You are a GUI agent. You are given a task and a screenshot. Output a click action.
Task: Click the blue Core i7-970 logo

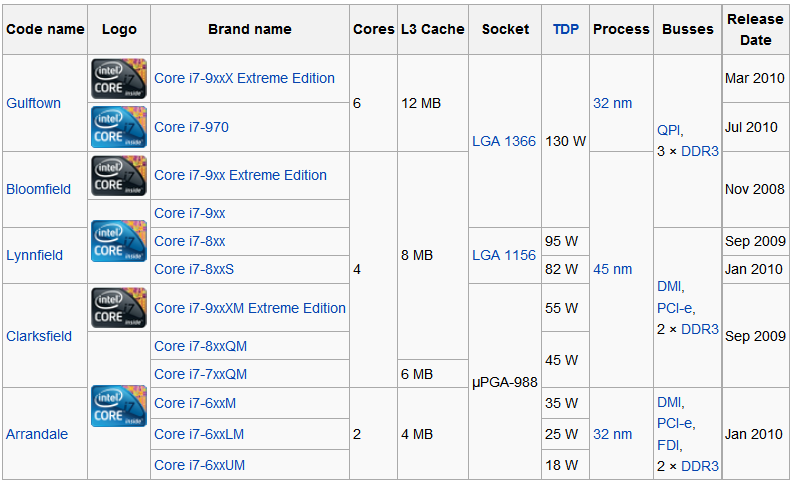(x=119, y=127)
